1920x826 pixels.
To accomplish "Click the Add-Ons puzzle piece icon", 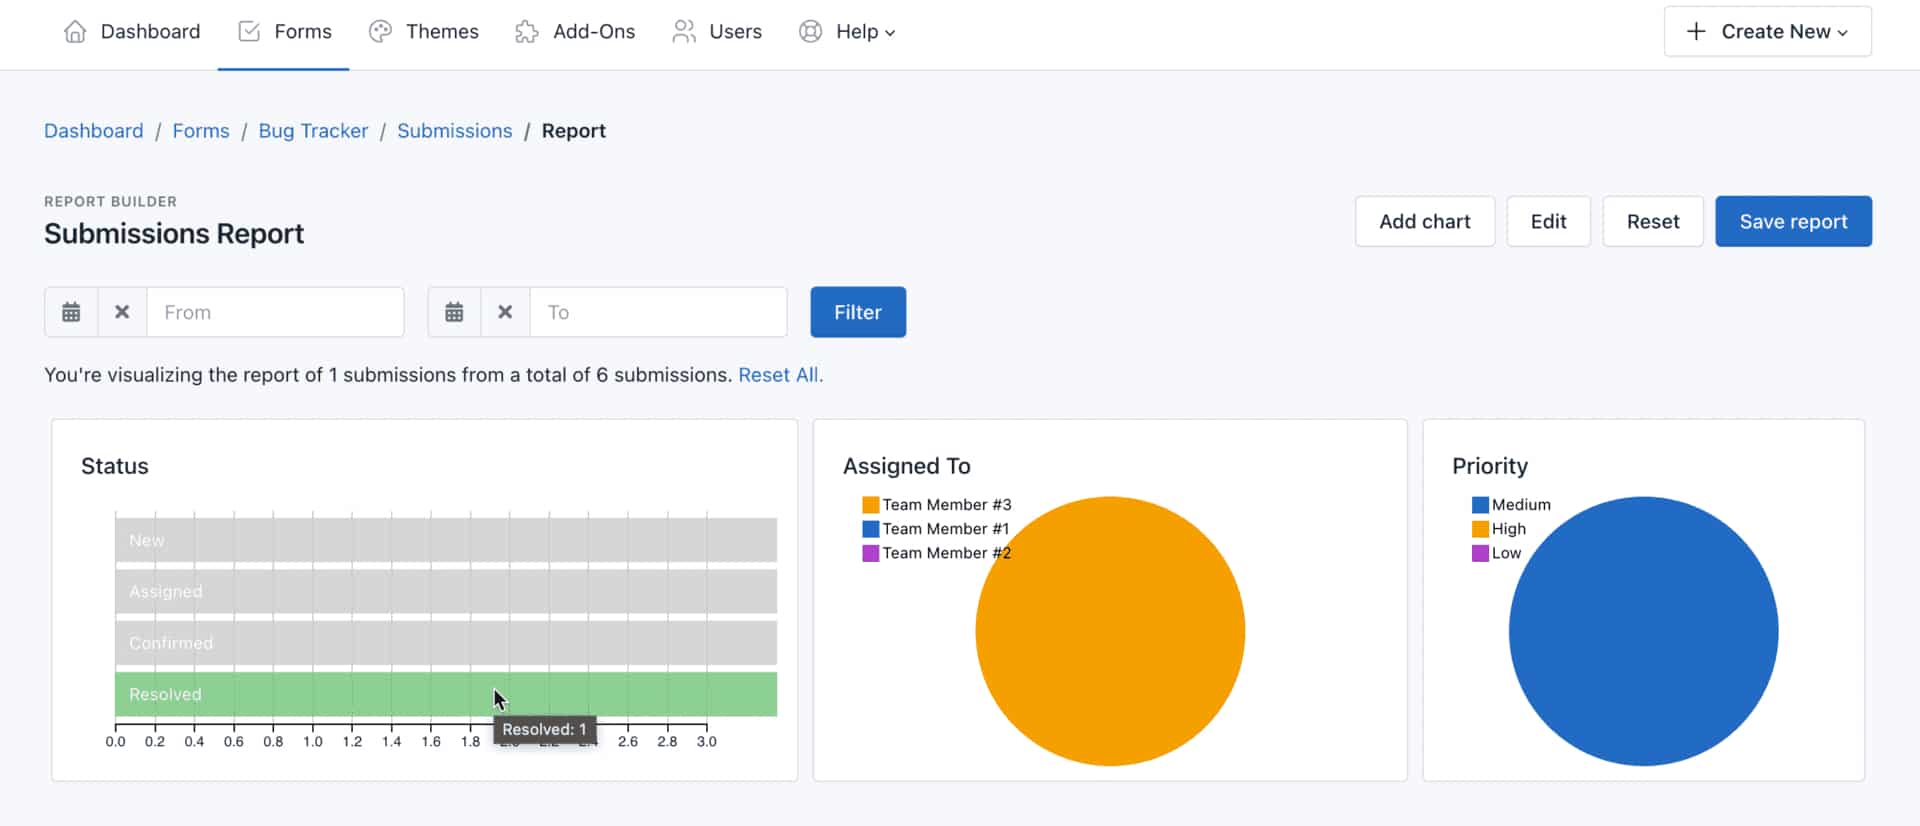I will 527,32.
